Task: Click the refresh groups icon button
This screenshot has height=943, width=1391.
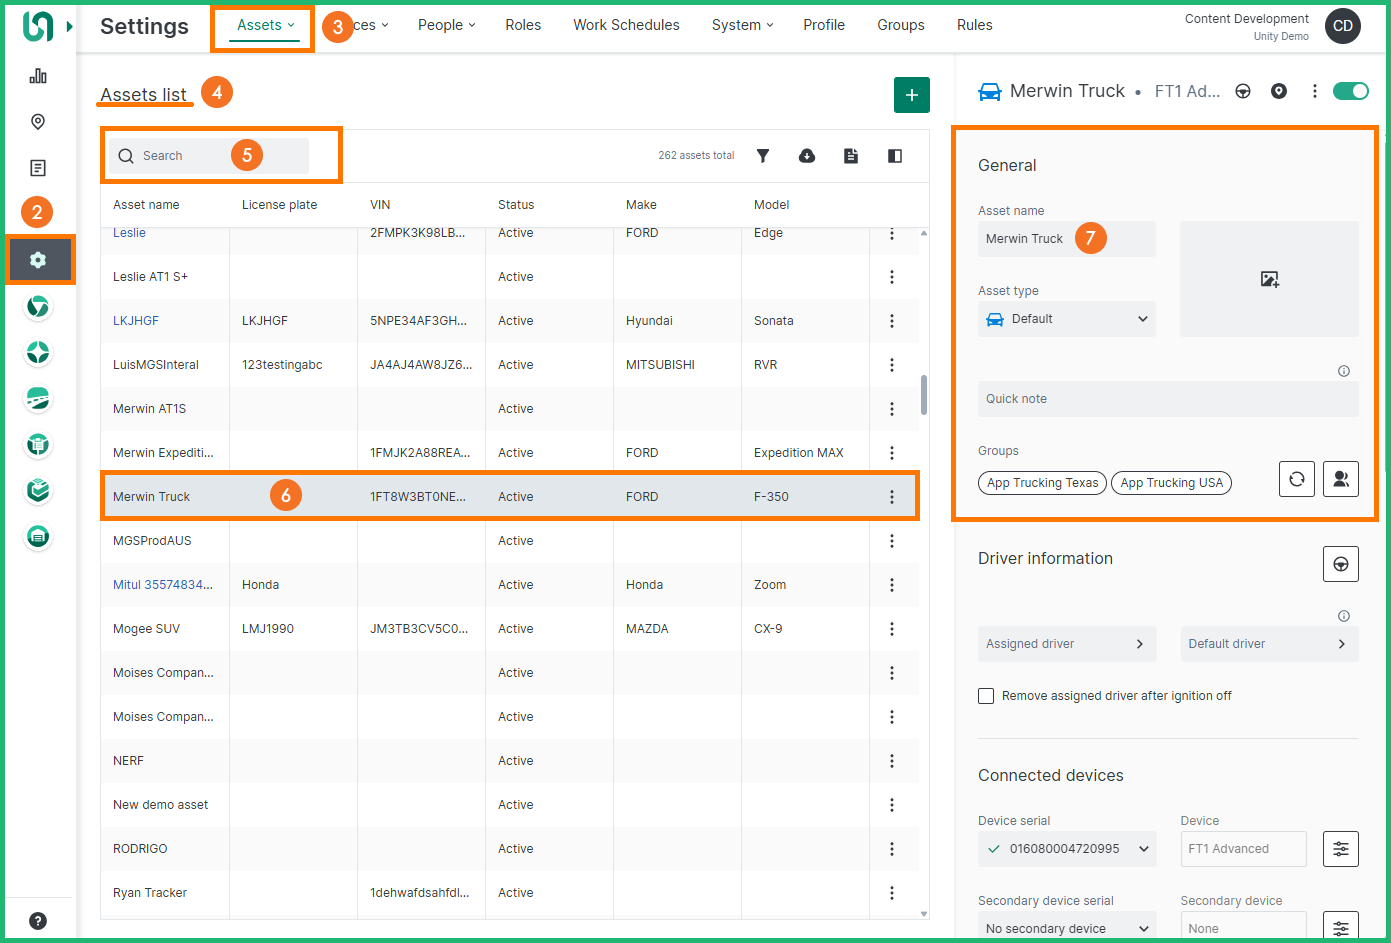Action: click(1296, 479)
